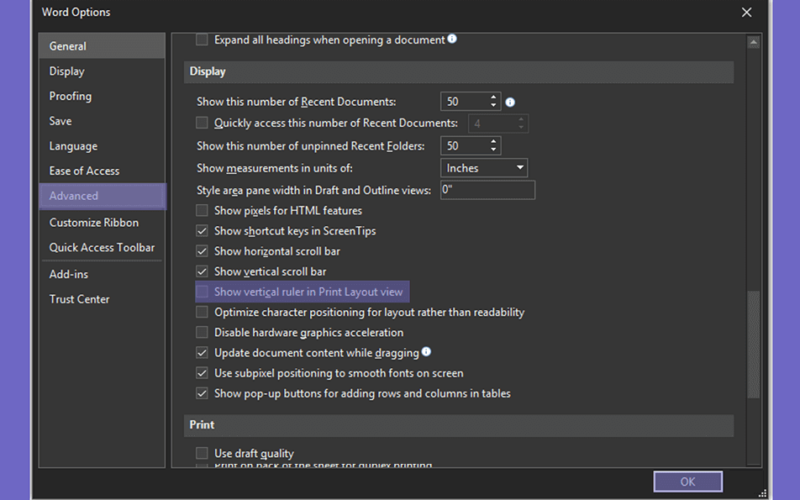Open Quick Access Toolbar settings
The width and height of the screenshot is (800, 500).
(102, 247)
